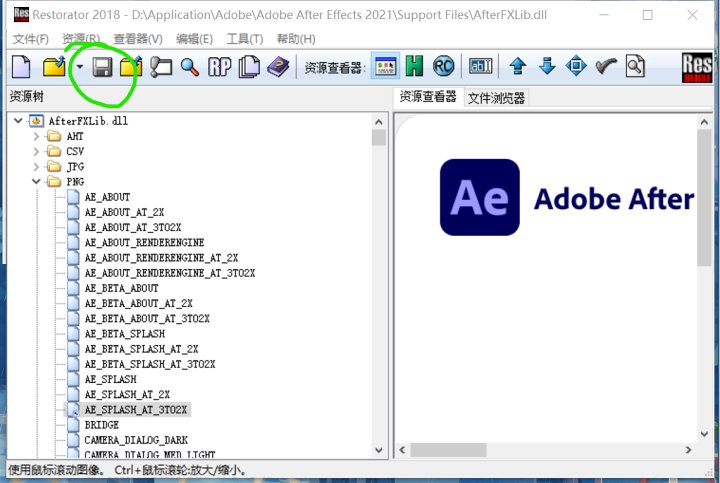
Task: Click the Copy pages icon
Action: [249, 67]
